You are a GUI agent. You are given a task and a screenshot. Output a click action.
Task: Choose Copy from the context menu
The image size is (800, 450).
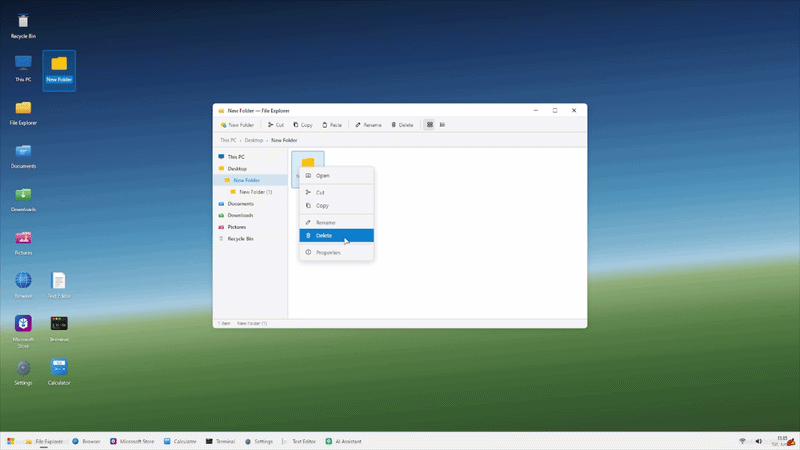tap(336, 206)
